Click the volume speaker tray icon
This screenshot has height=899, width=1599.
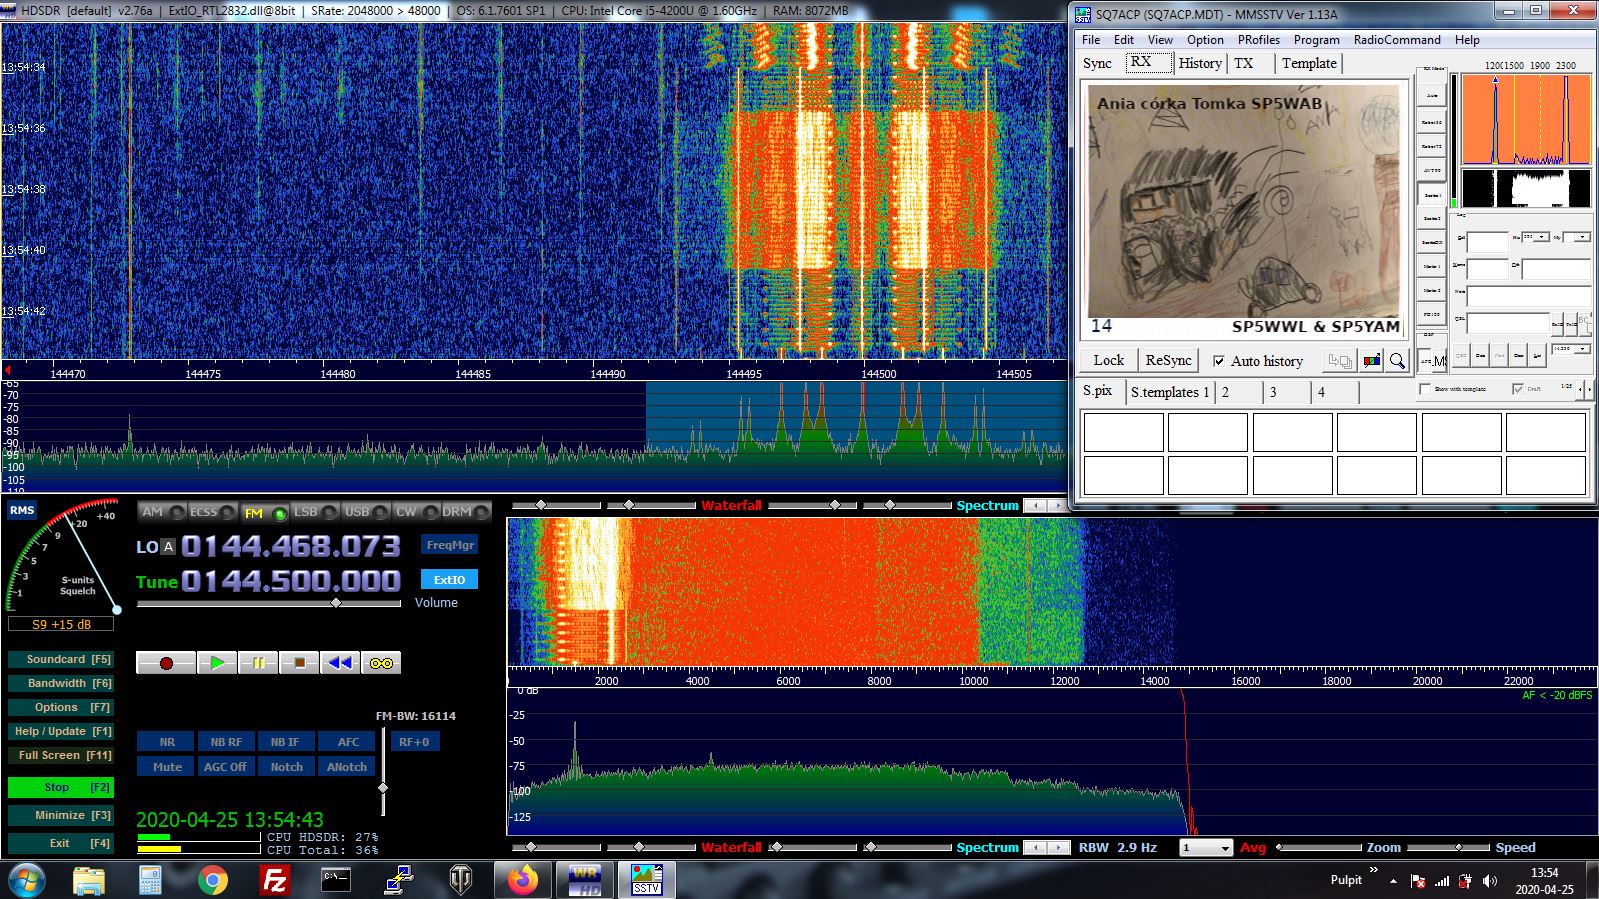[x=1490, y=881]
